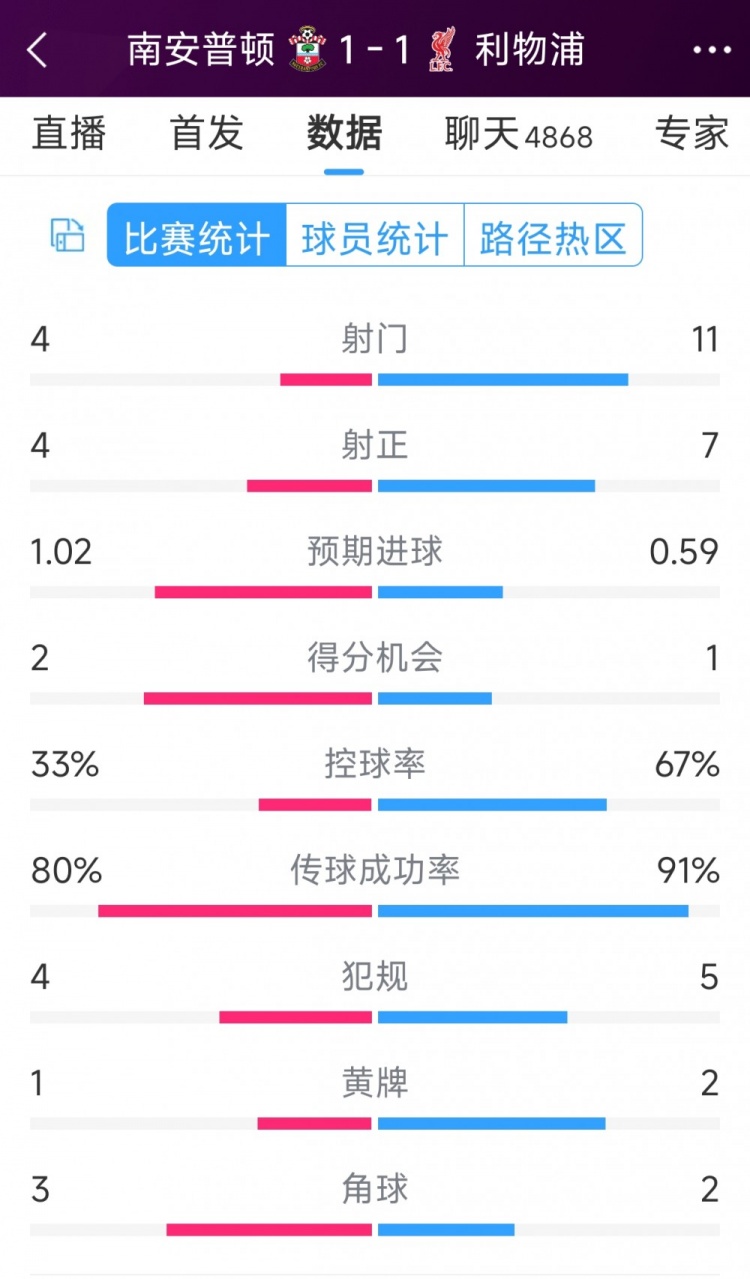This screenshot has height=1279, width=750.
Task: Tap the 预期进球 expected goals stat
Action: (375, 552)
